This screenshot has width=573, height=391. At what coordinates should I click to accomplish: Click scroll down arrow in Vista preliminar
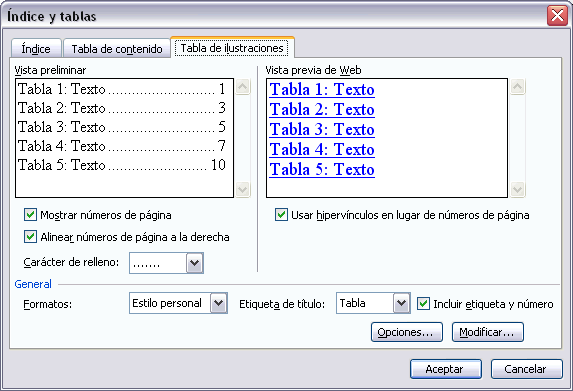(243, 189)
